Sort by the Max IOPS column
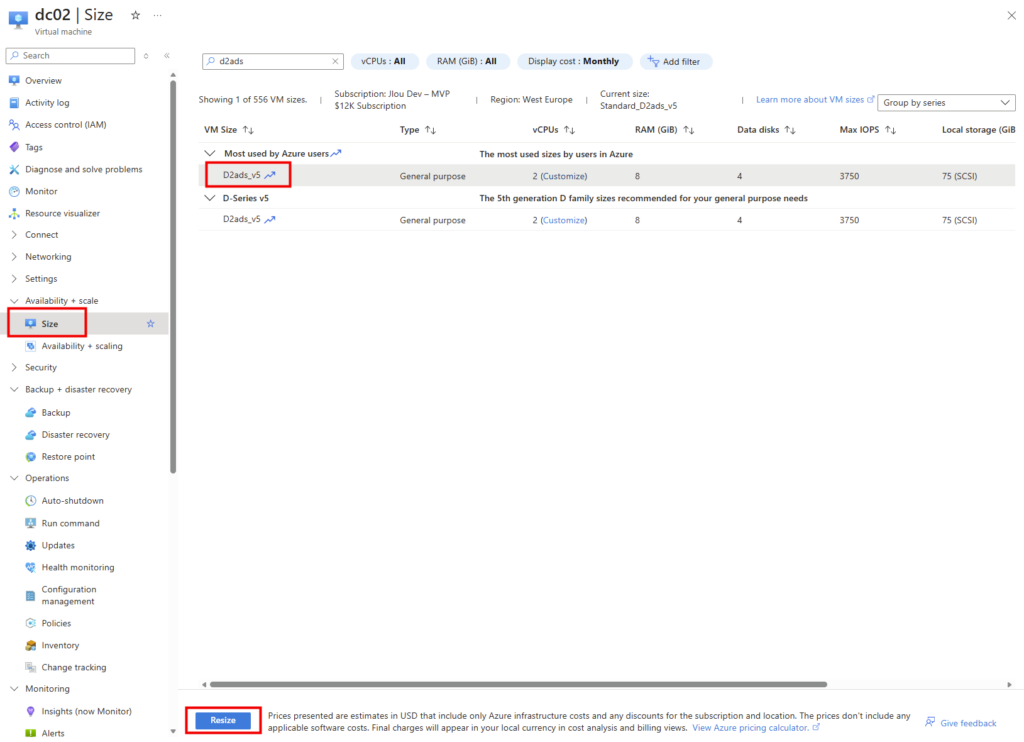The image size is (1024, 742). (x=867, y=130)
